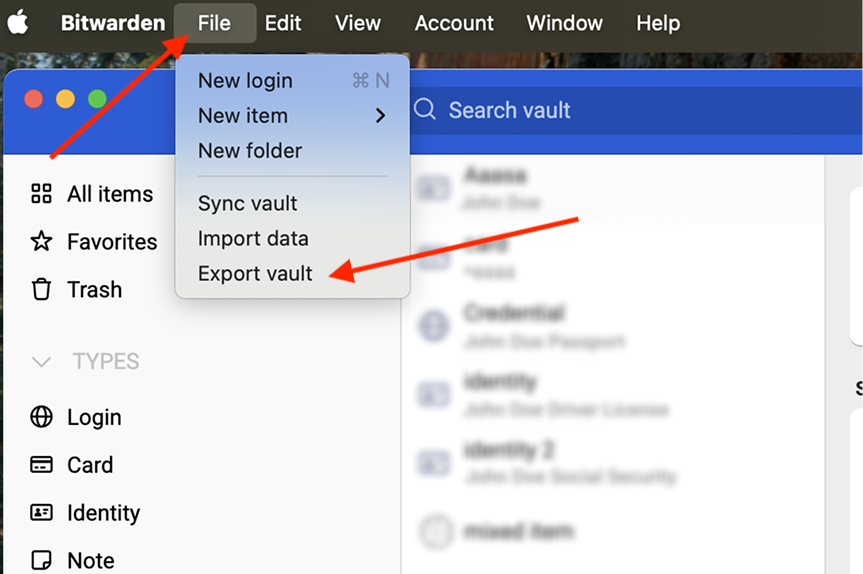Select New folder in File menu
This screenshot has width=863, height=574.
(293, 151)
